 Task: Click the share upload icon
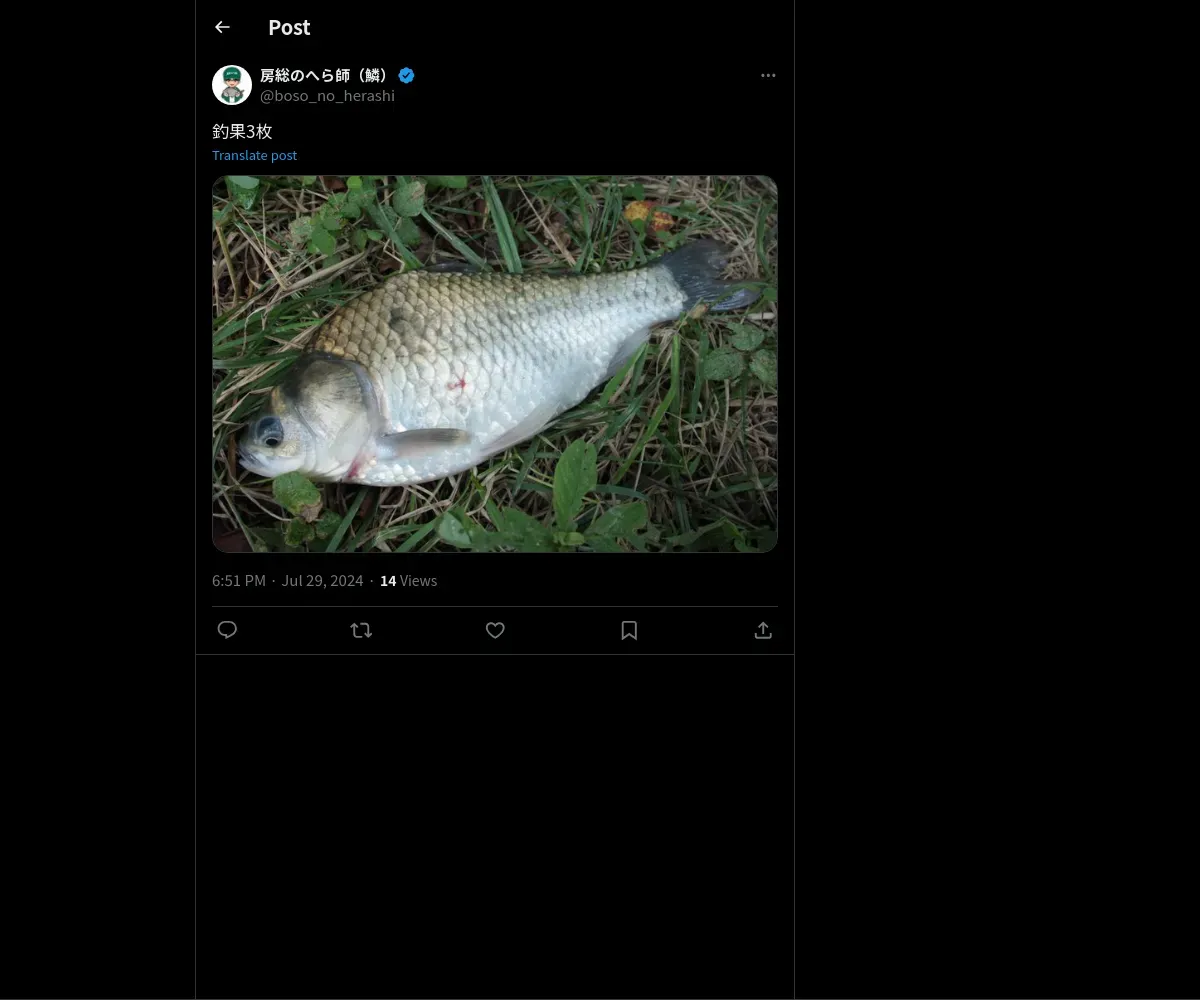point(763,630)
